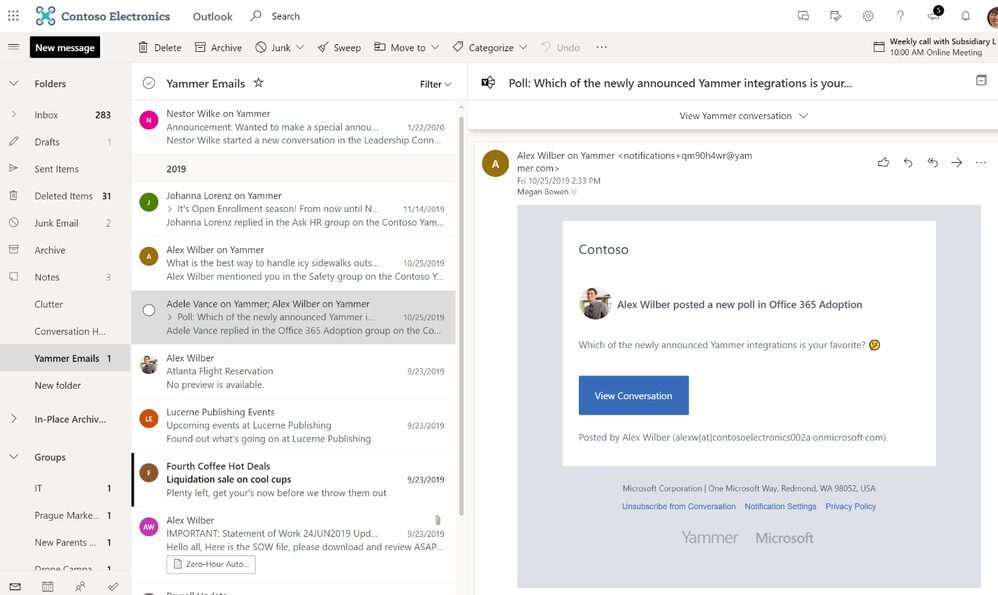
Task: Switch to To Do tasks module
Action: coord(113,586)
